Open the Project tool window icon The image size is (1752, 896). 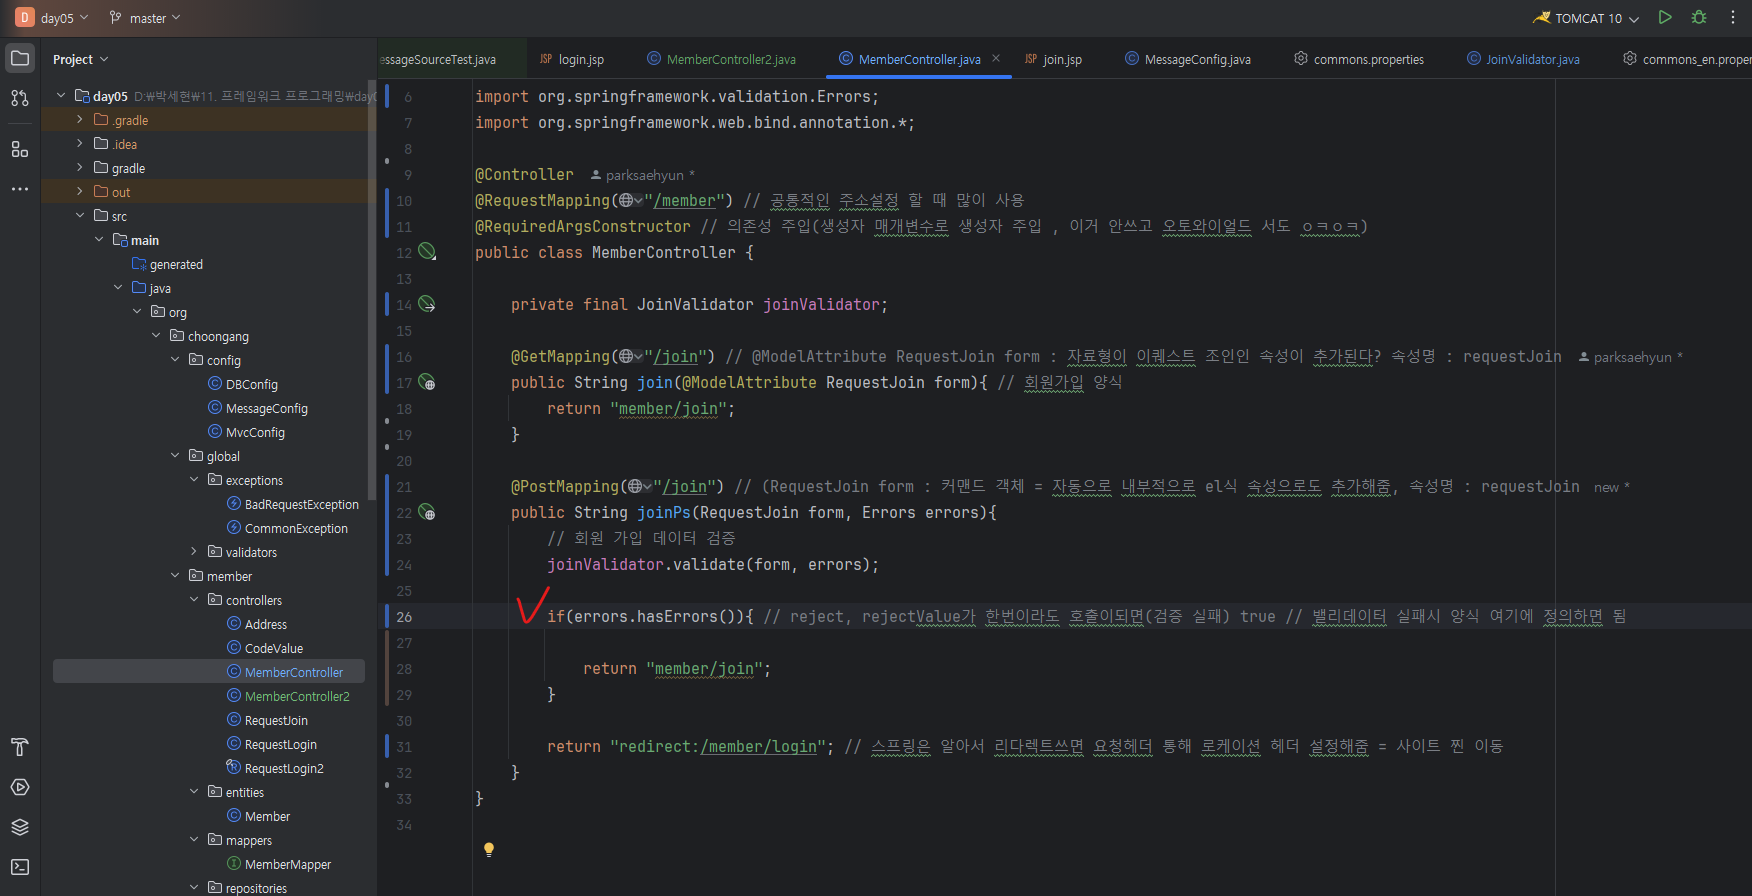[x=20, y=58]
